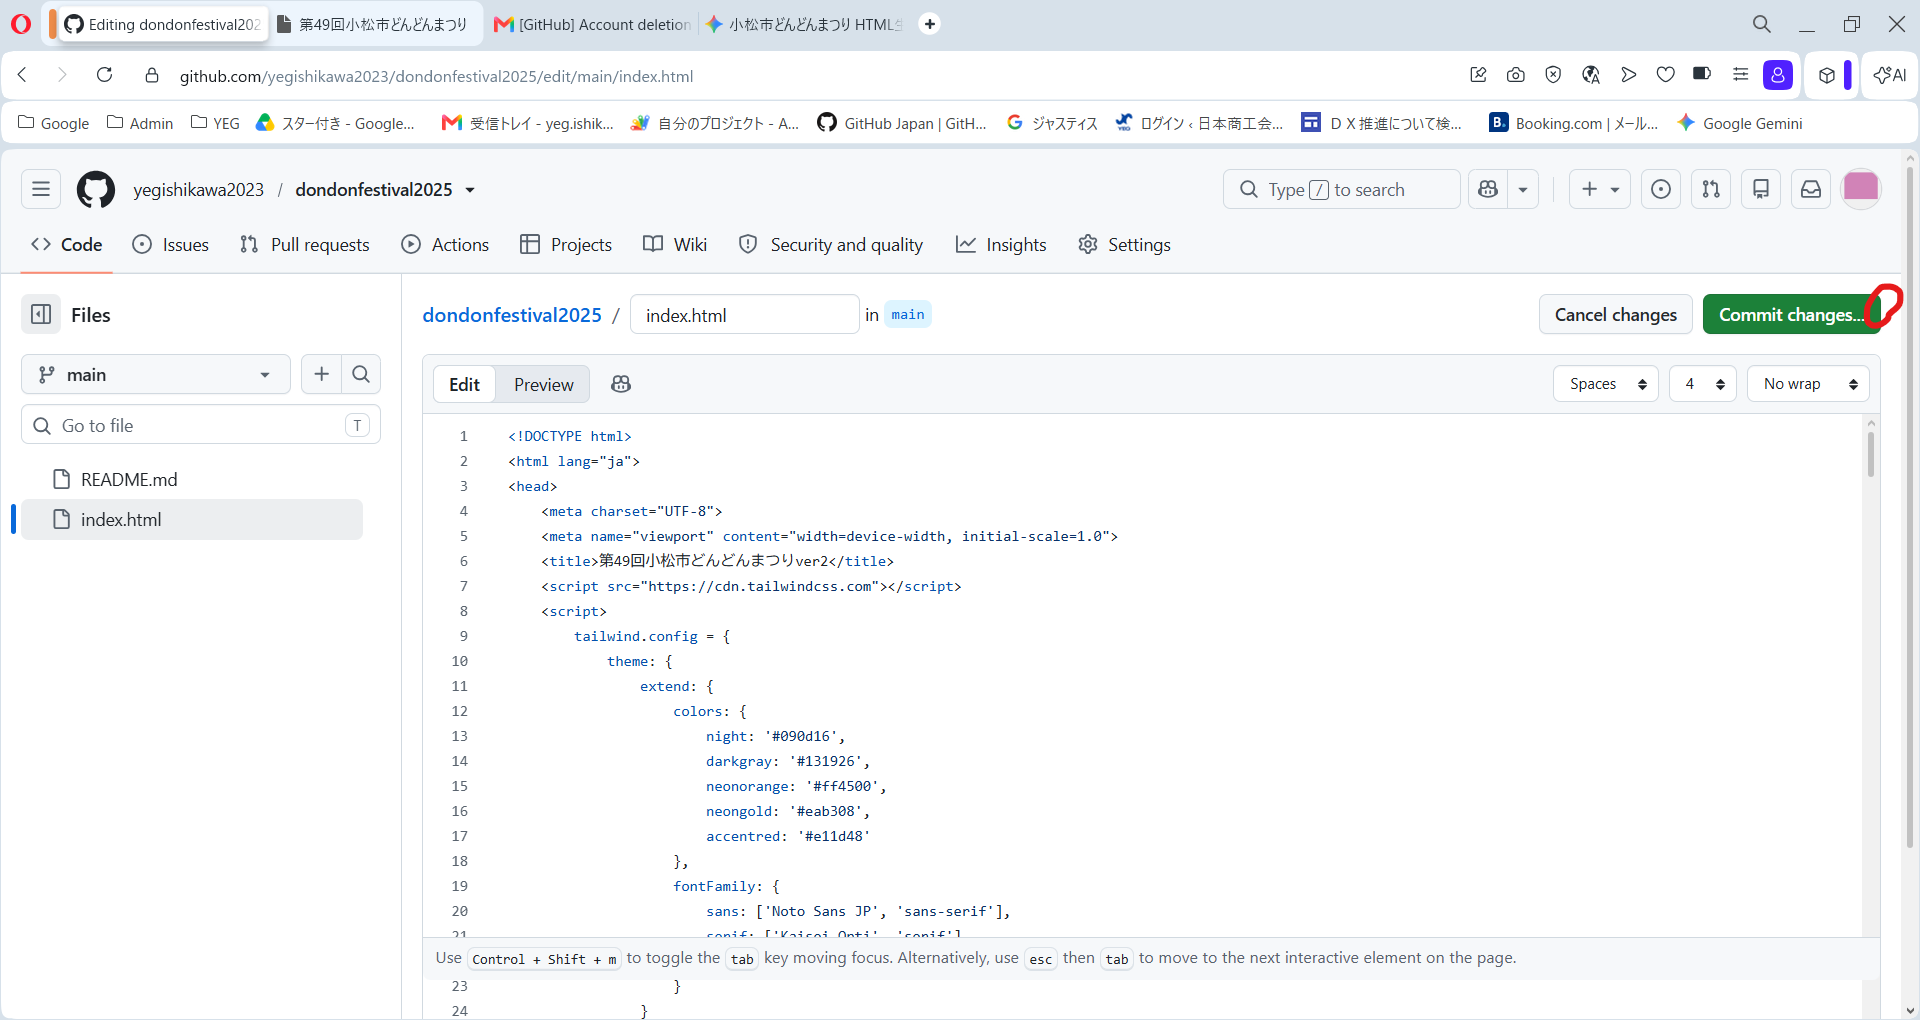Open the Insights tab

tap(1001, 245)
